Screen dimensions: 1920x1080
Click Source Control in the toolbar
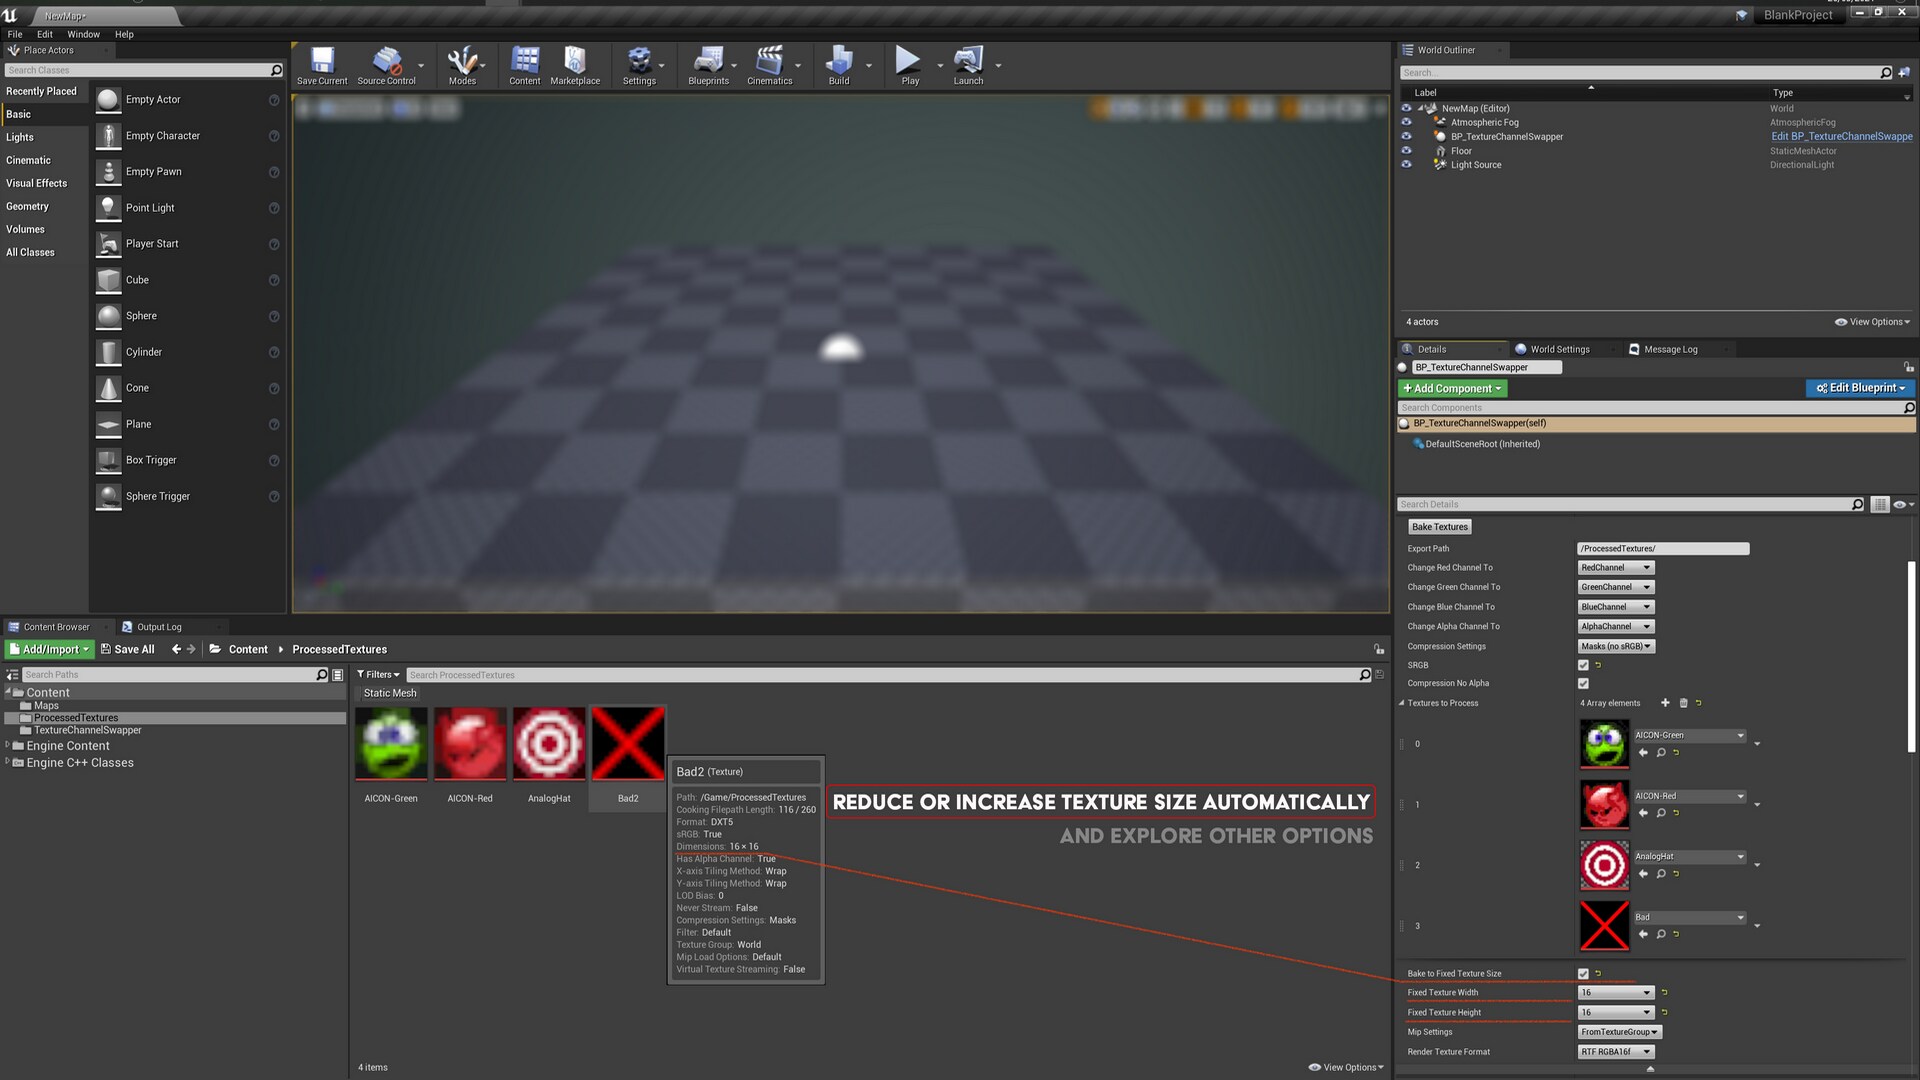pyautogui.click(x=388, y=62)
